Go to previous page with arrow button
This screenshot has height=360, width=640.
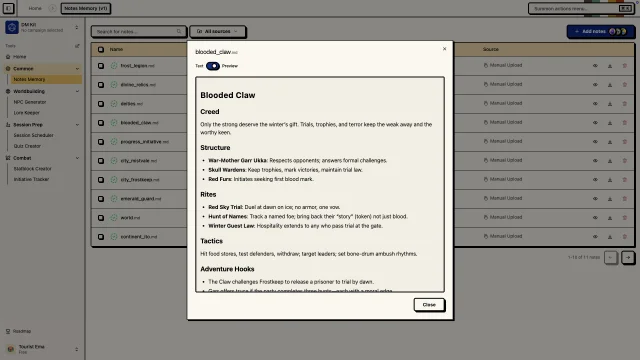point(611,257)
